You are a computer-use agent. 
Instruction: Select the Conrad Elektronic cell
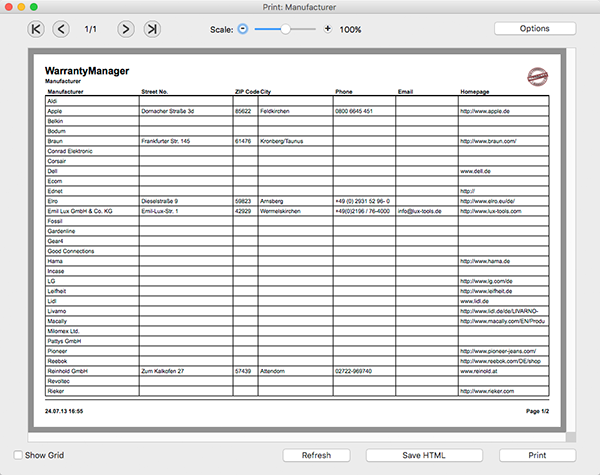pos(92,151)
